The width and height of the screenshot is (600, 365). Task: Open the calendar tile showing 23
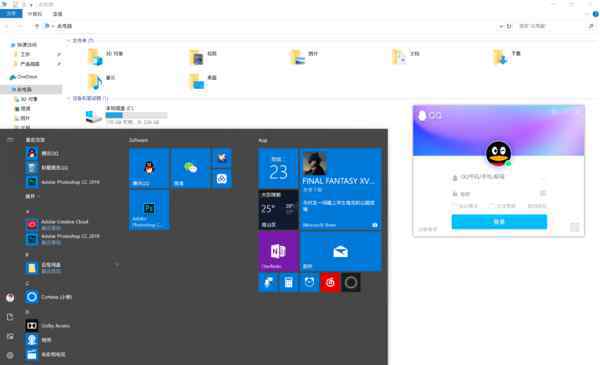click(278, 168)
